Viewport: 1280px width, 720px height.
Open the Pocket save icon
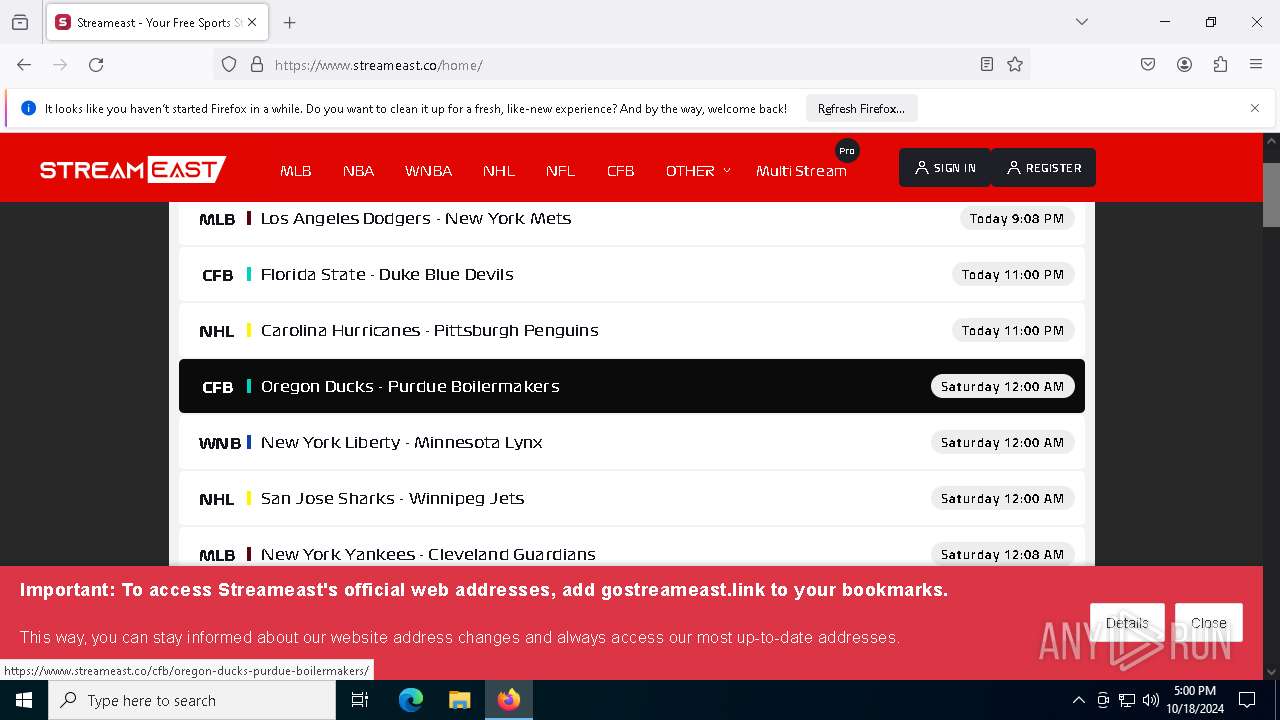pos(1148,65)
